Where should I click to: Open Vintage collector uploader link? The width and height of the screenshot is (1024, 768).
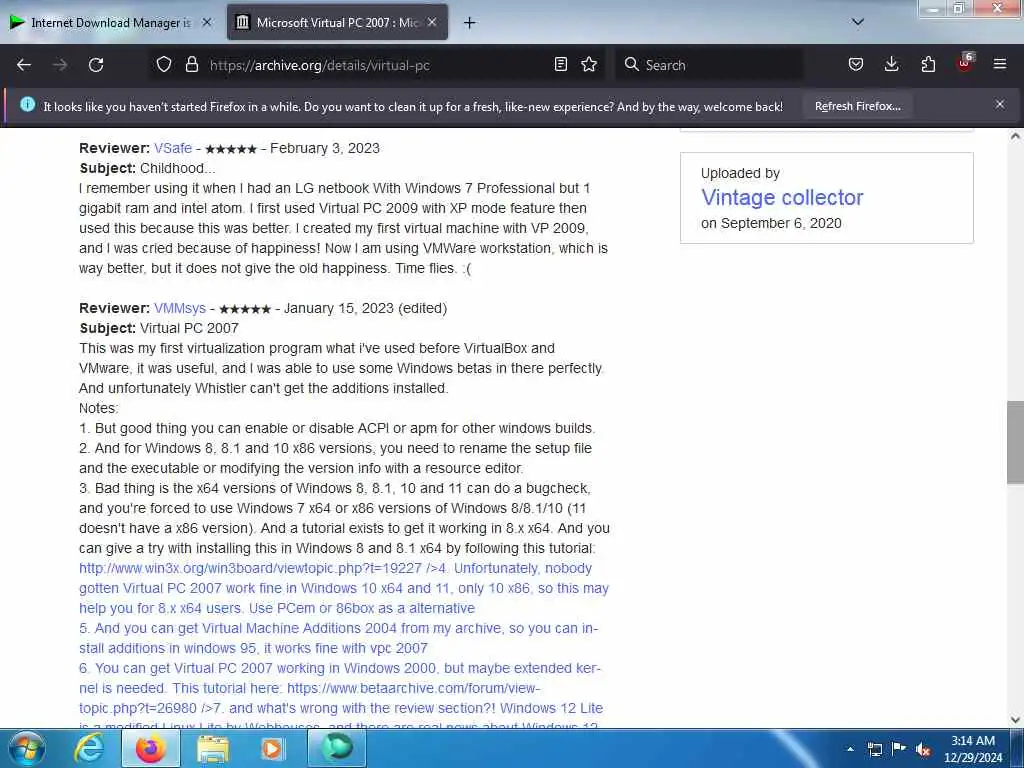782,197
